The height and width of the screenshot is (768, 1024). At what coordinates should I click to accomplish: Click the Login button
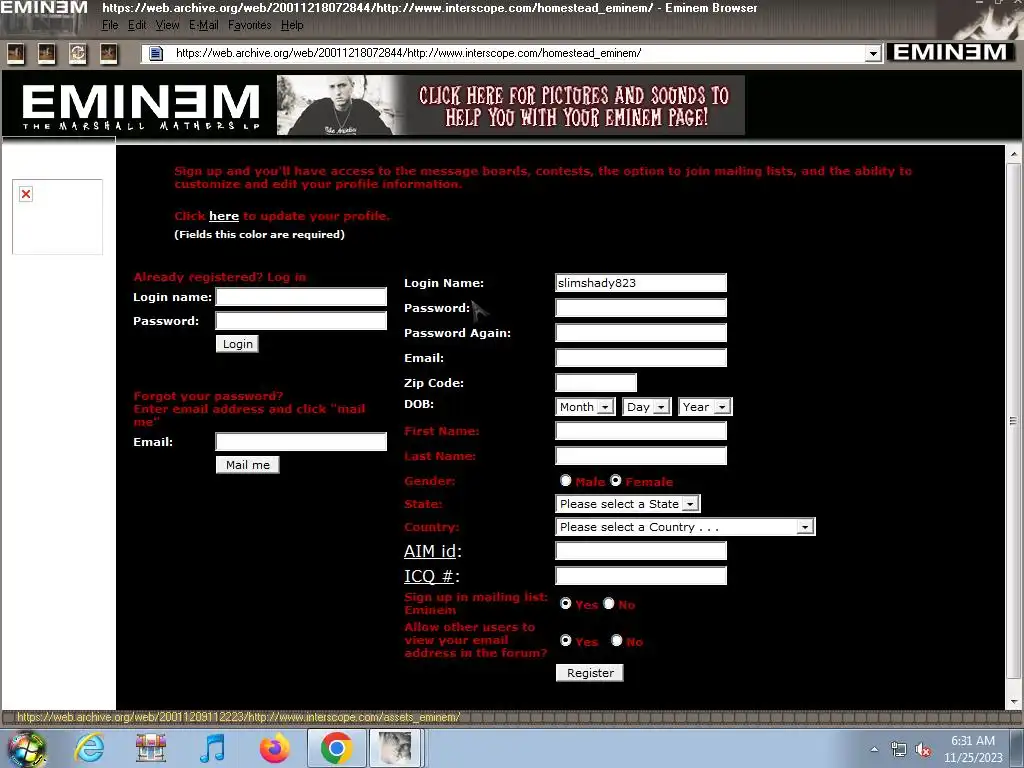tap(237, 344)
